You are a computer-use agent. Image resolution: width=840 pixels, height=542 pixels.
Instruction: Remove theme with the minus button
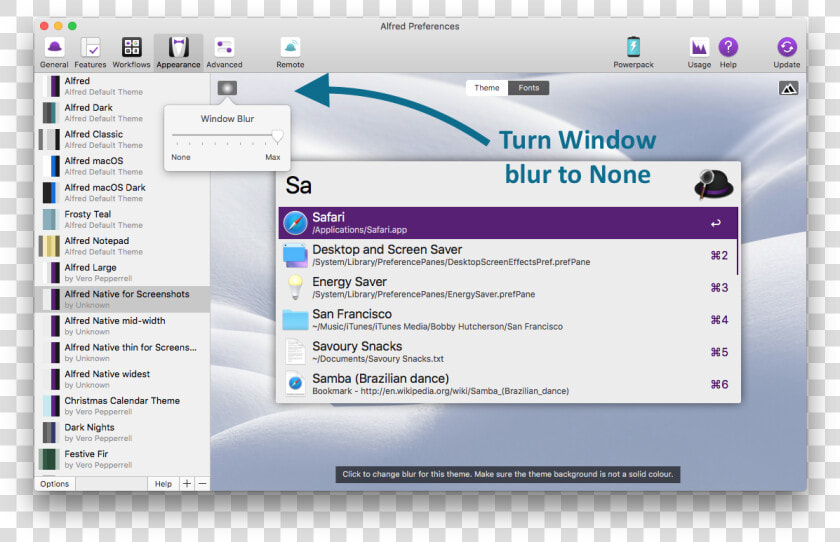(x=202, y=484)
